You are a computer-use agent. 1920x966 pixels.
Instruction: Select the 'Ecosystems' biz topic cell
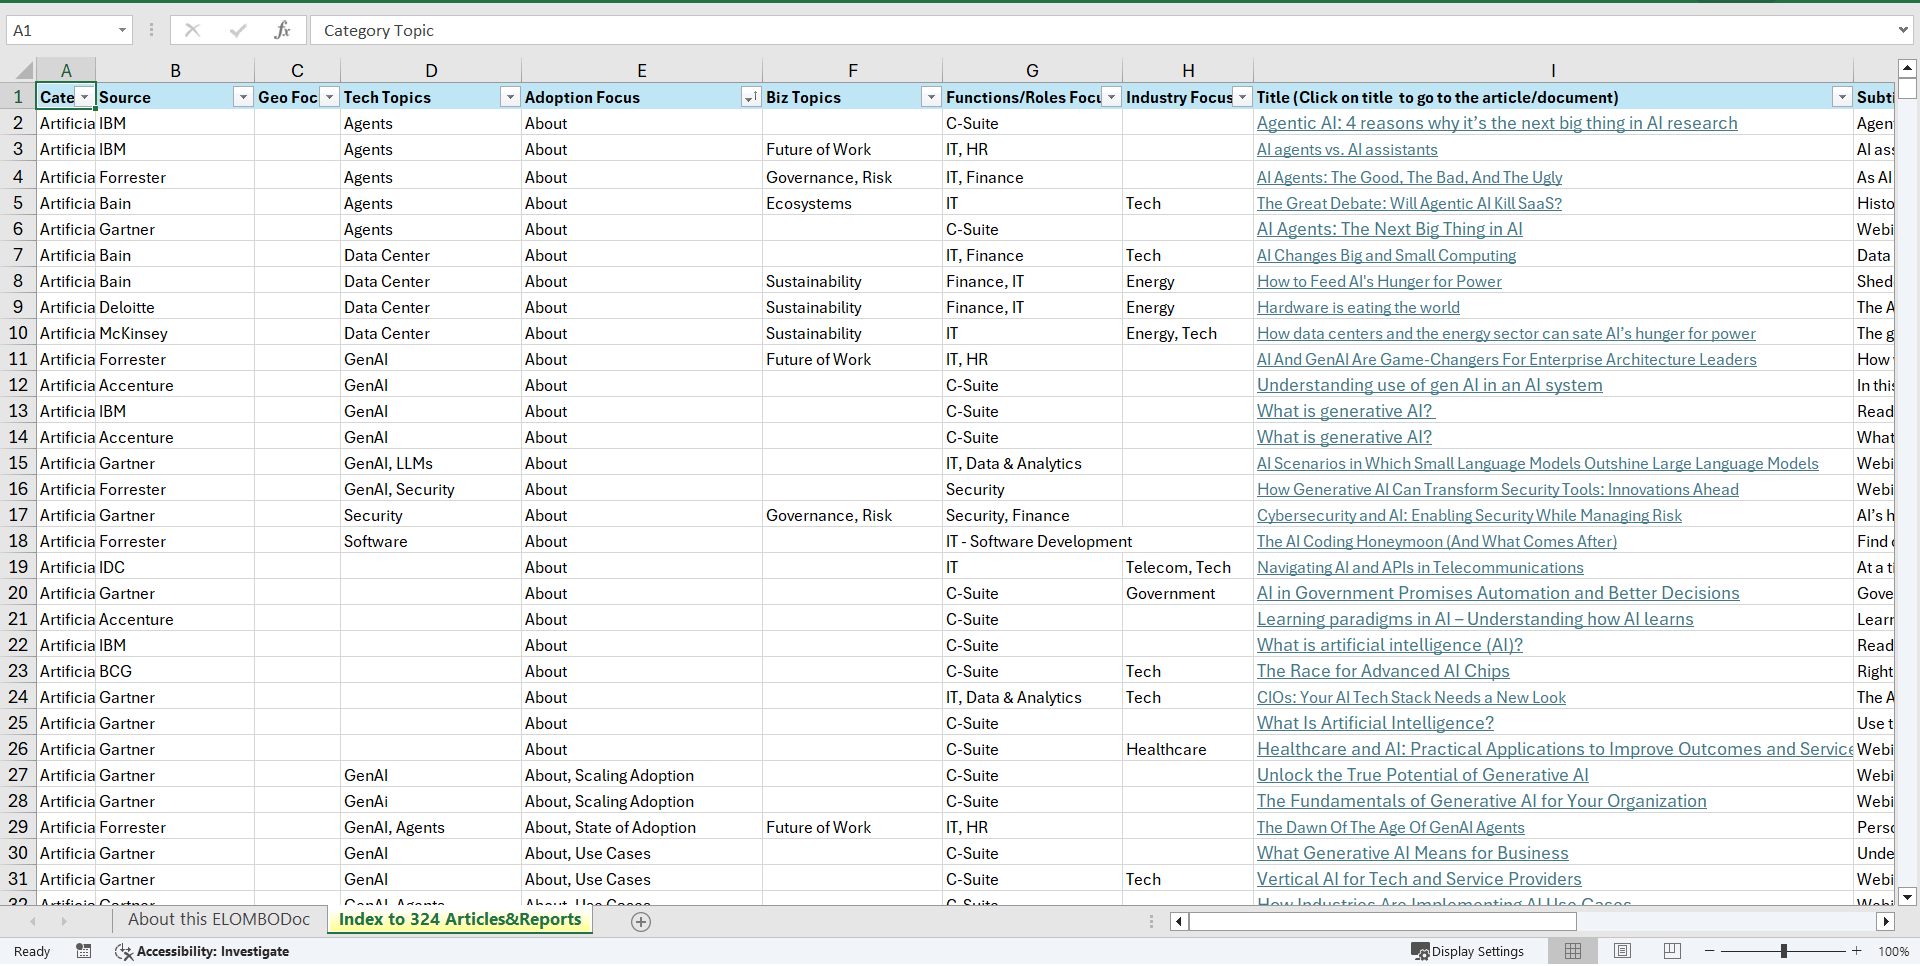point(852,204)
